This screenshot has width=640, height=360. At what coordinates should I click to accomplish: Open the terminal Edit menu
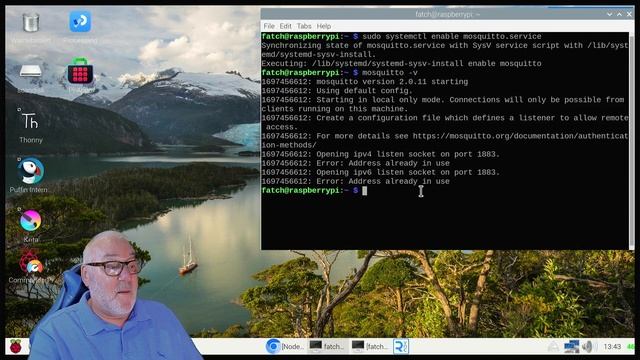pyautogui.click(x=285, y=26)
